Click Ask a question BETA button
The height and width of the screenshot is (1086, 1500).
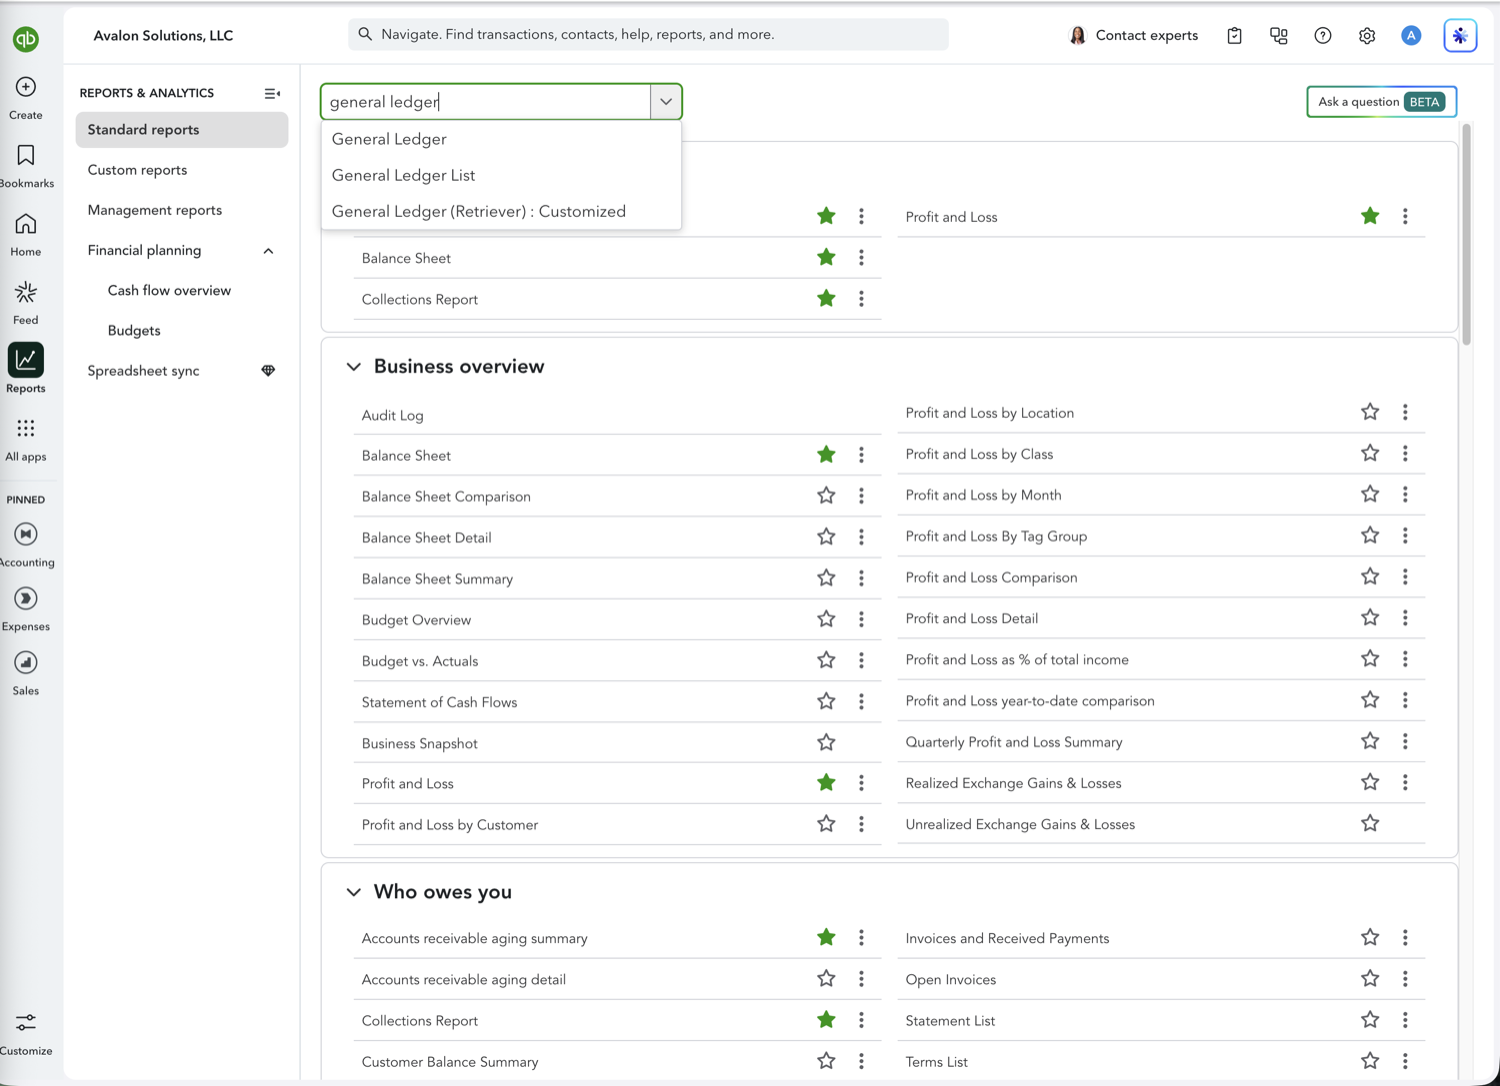click(x=1381, y=102)
